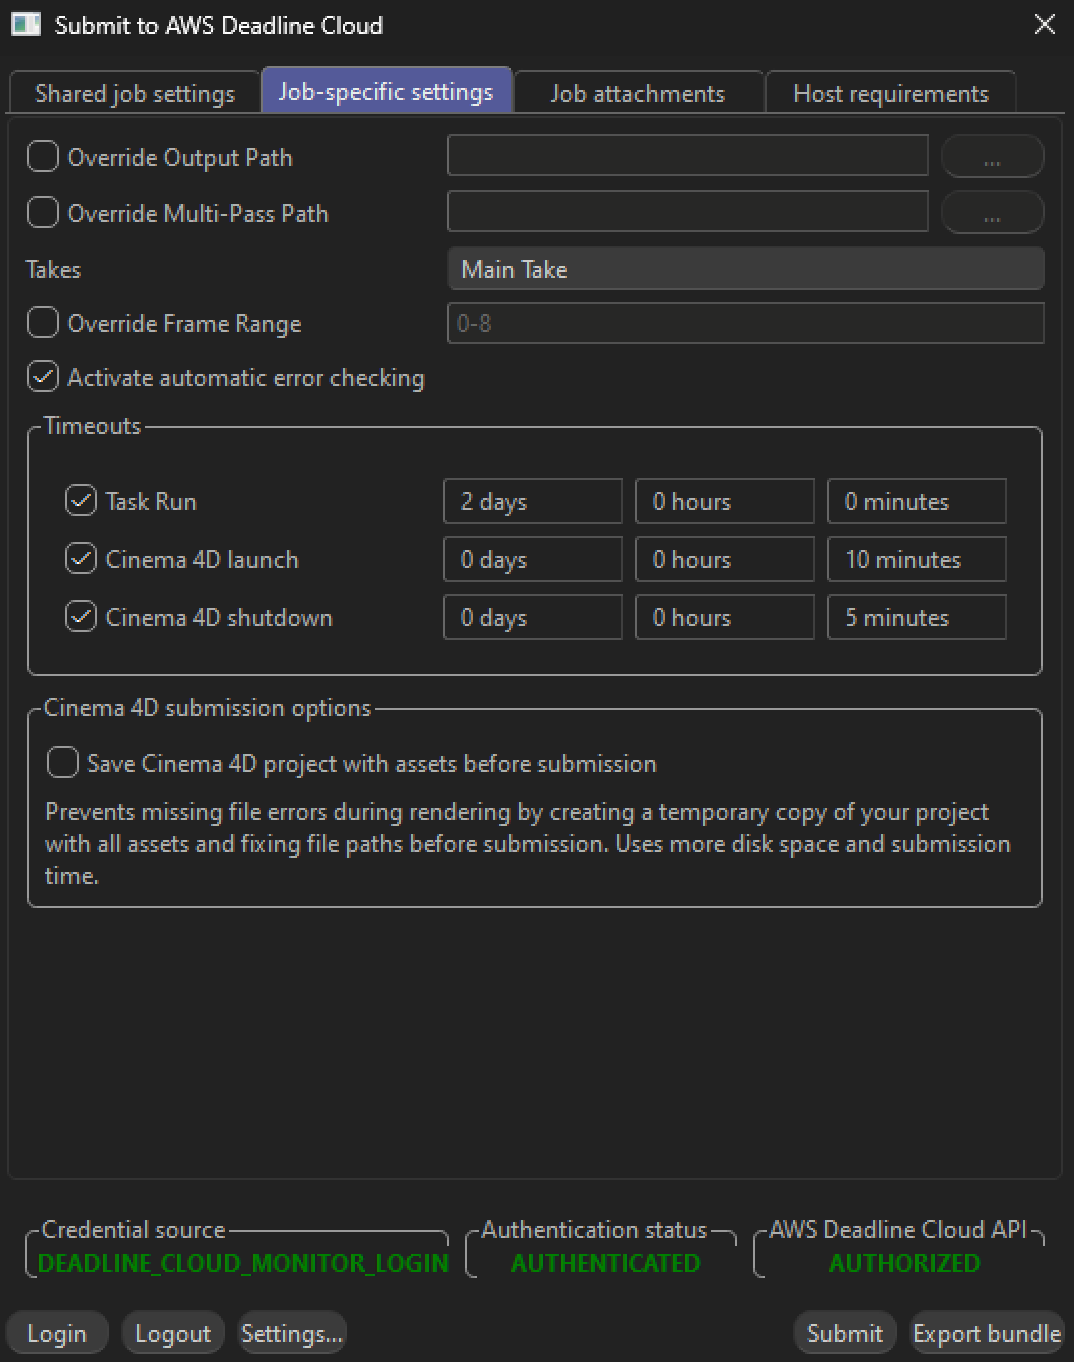The height and width of the screenshot is (1362, 1074).
Task: Switch to the Host requirements tab
Action: (890, 93)
